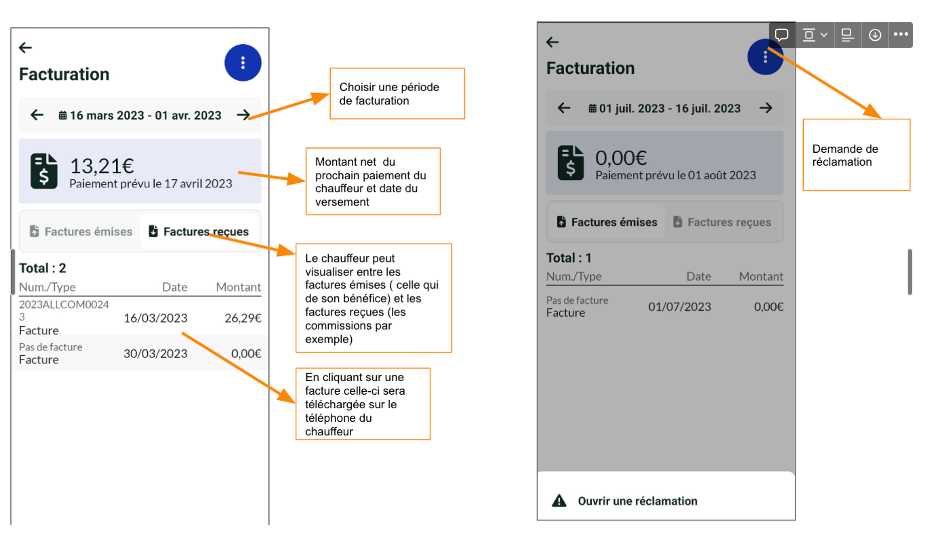
Task: Click Paiement prévu le 01 août 2023 text
Action: click(x=676, y=175)
